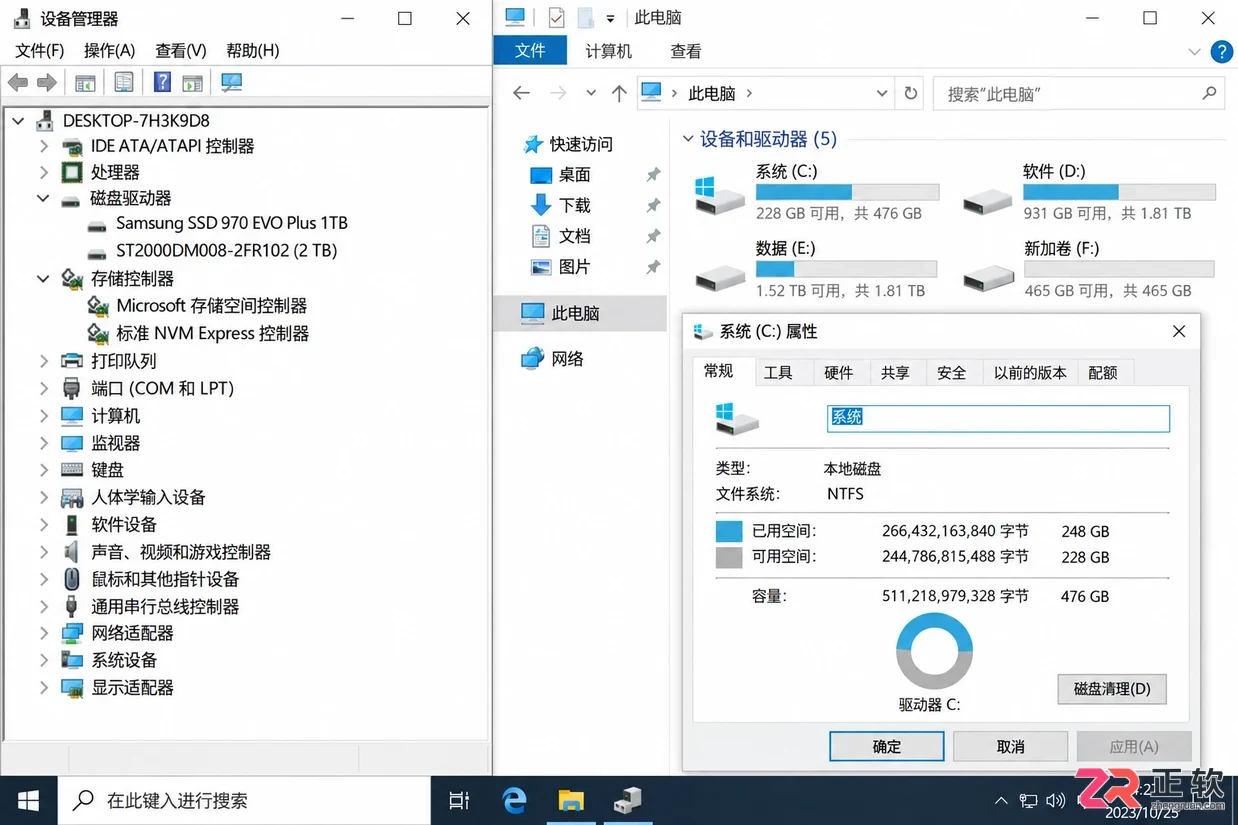Select the Samsung SSD 970 EVO Plus 1TB drive
The height and width of the screenshot is (825, 1238).
click(x=232, y=223)
